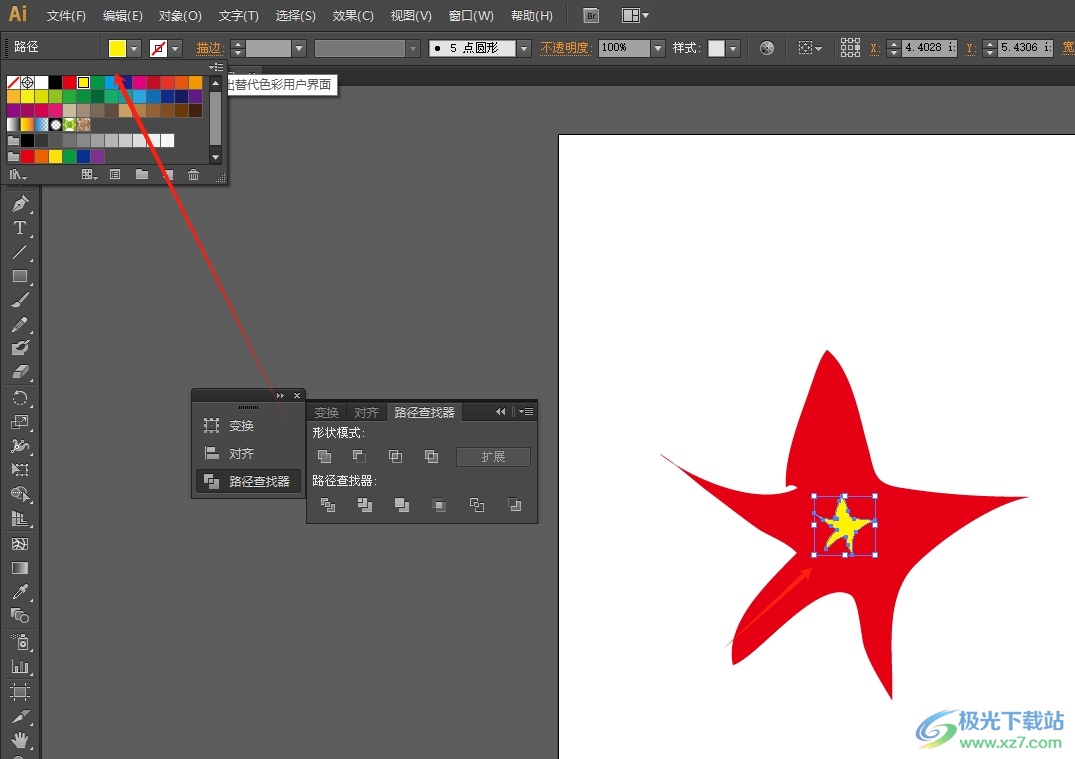Delete swatch with trash icon
1075x759 pixels.
[x=193, y=175]
